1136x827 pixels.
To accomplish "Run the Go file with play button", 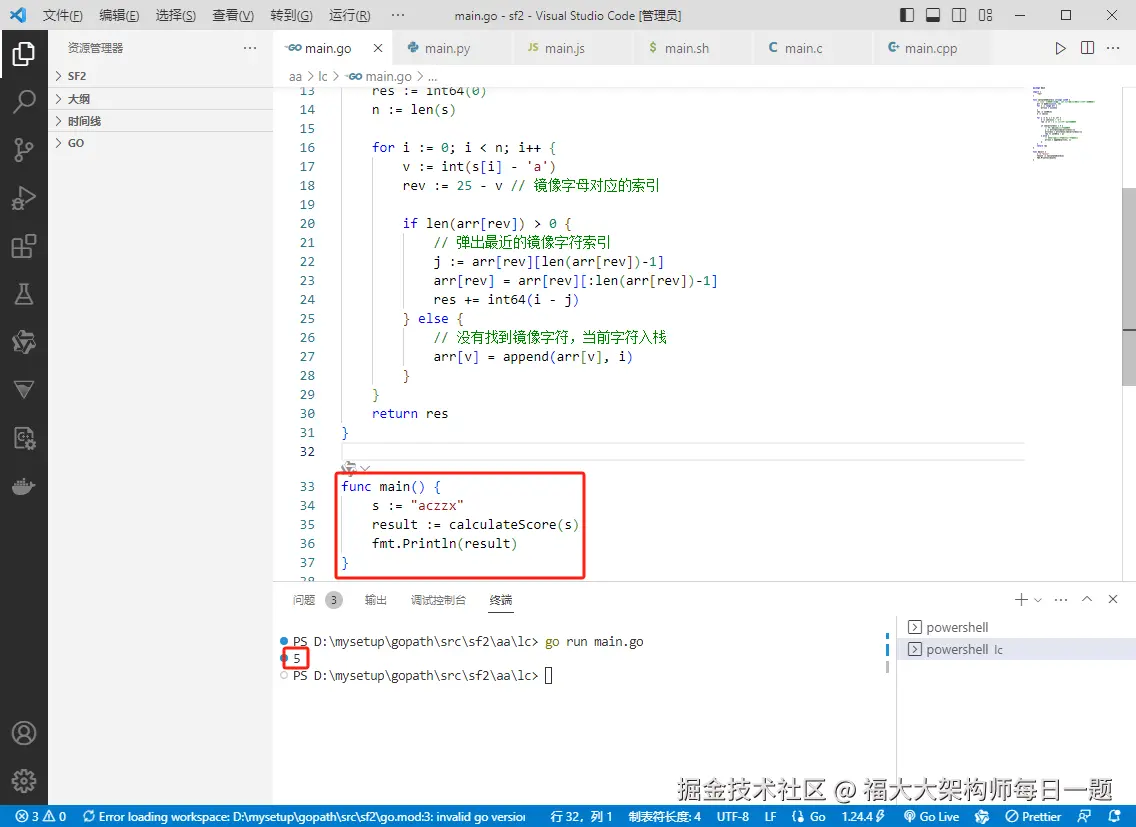I will click(1060, 48).
